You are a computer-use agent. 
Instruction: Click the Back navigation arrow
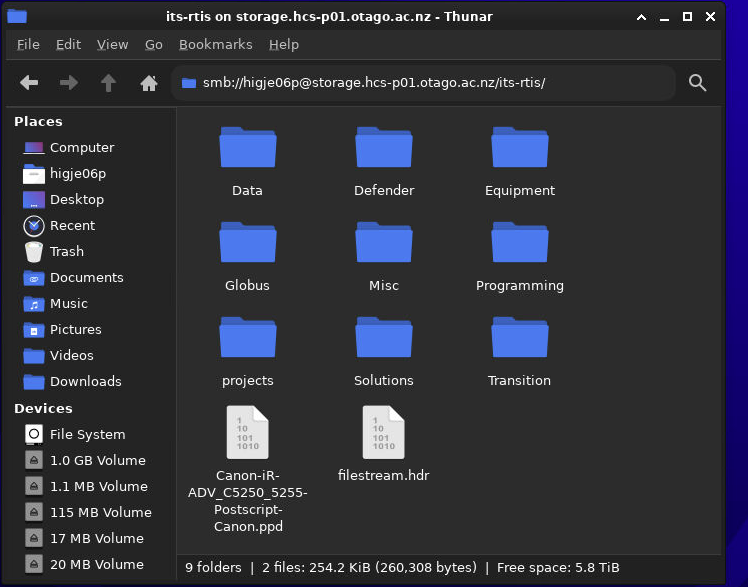[x=29, y=83]
